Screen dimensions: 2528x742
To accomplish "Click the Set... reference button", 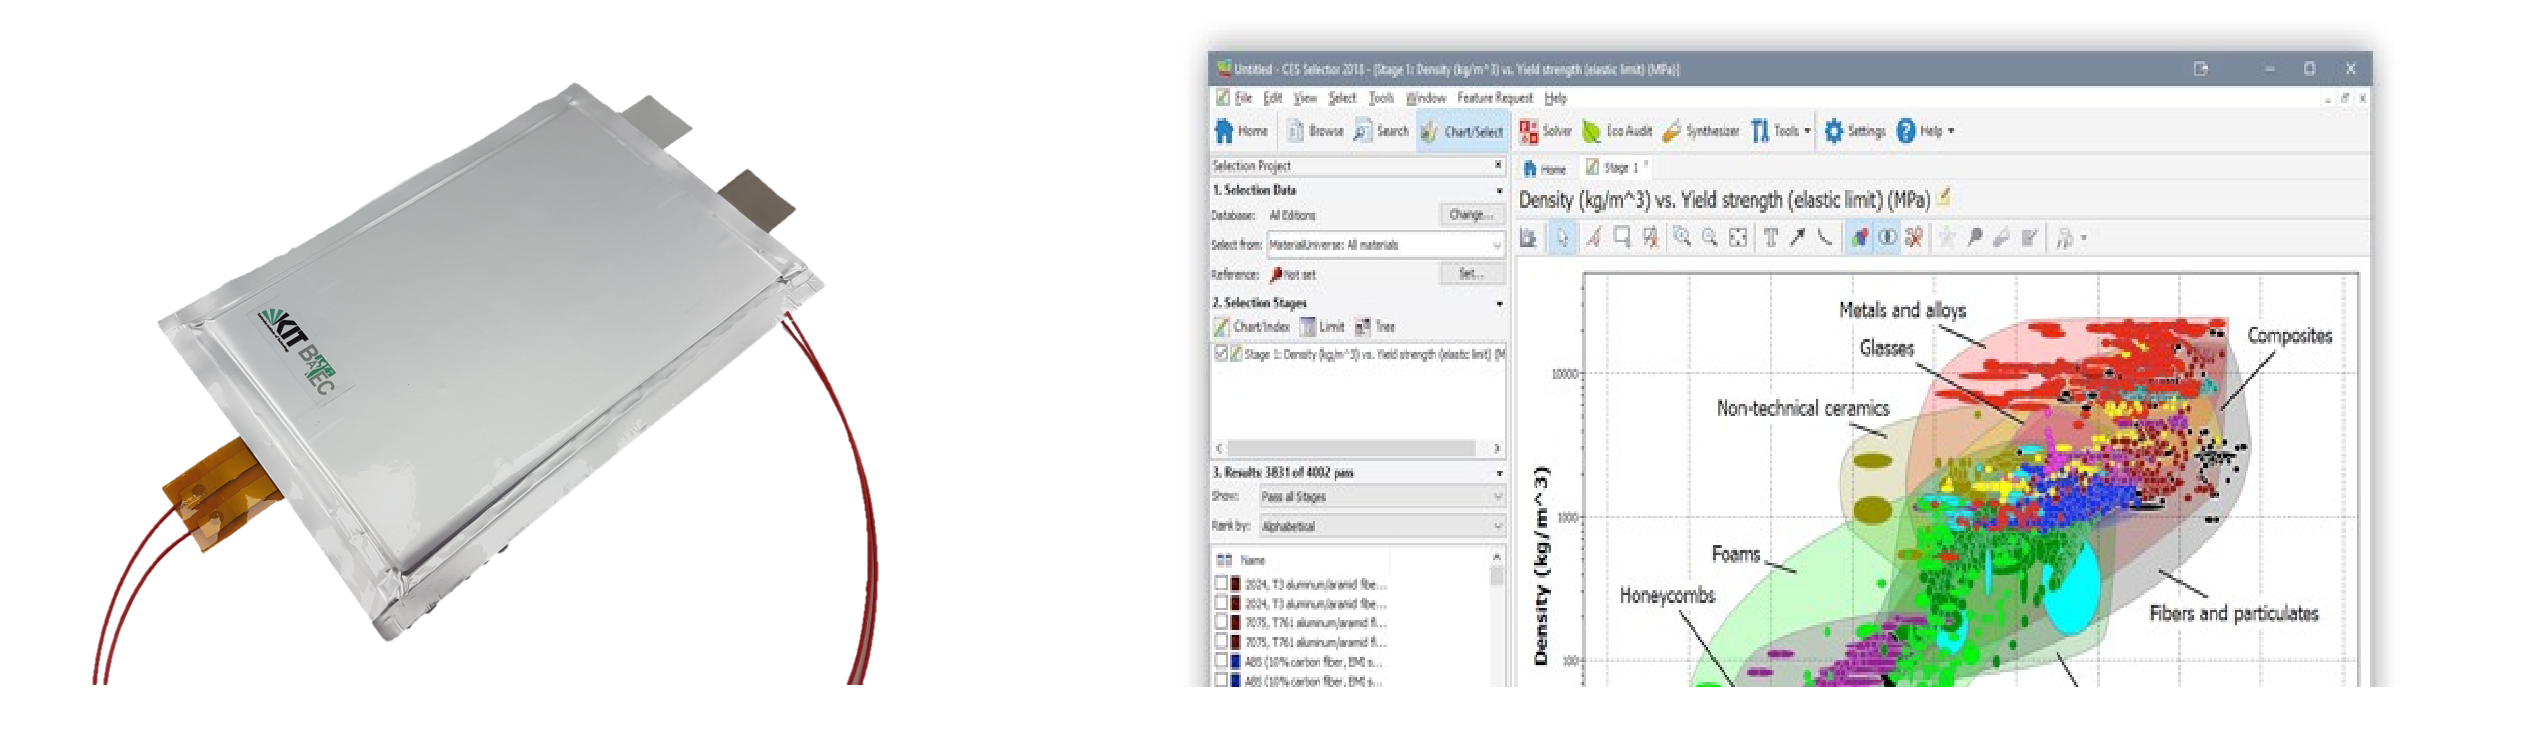I will (x=1472, y=273).
